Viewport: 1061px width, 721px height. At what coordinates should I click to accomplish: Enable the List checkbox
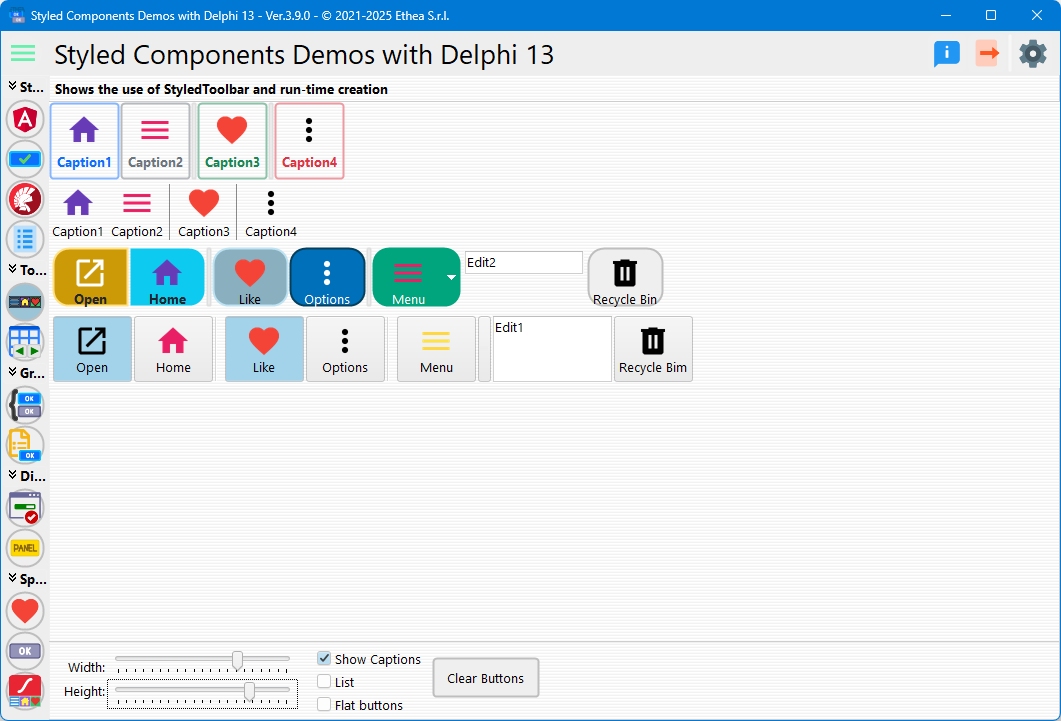click(x=324, y=682)
